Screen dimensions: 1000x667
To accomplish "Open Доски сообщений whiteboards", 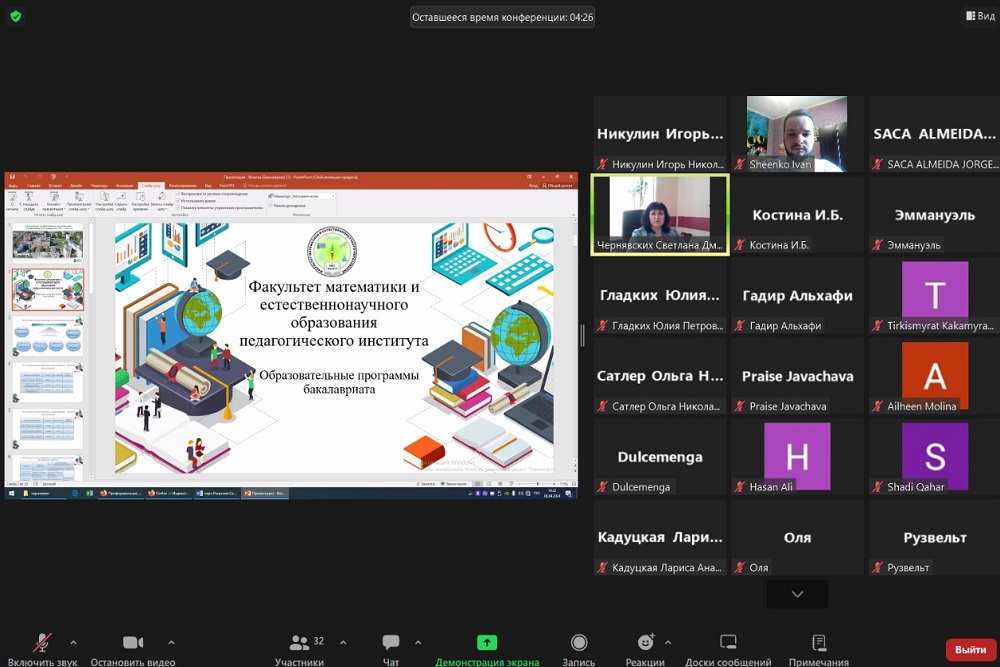I will pyautogui.click(x=728, y=643).
